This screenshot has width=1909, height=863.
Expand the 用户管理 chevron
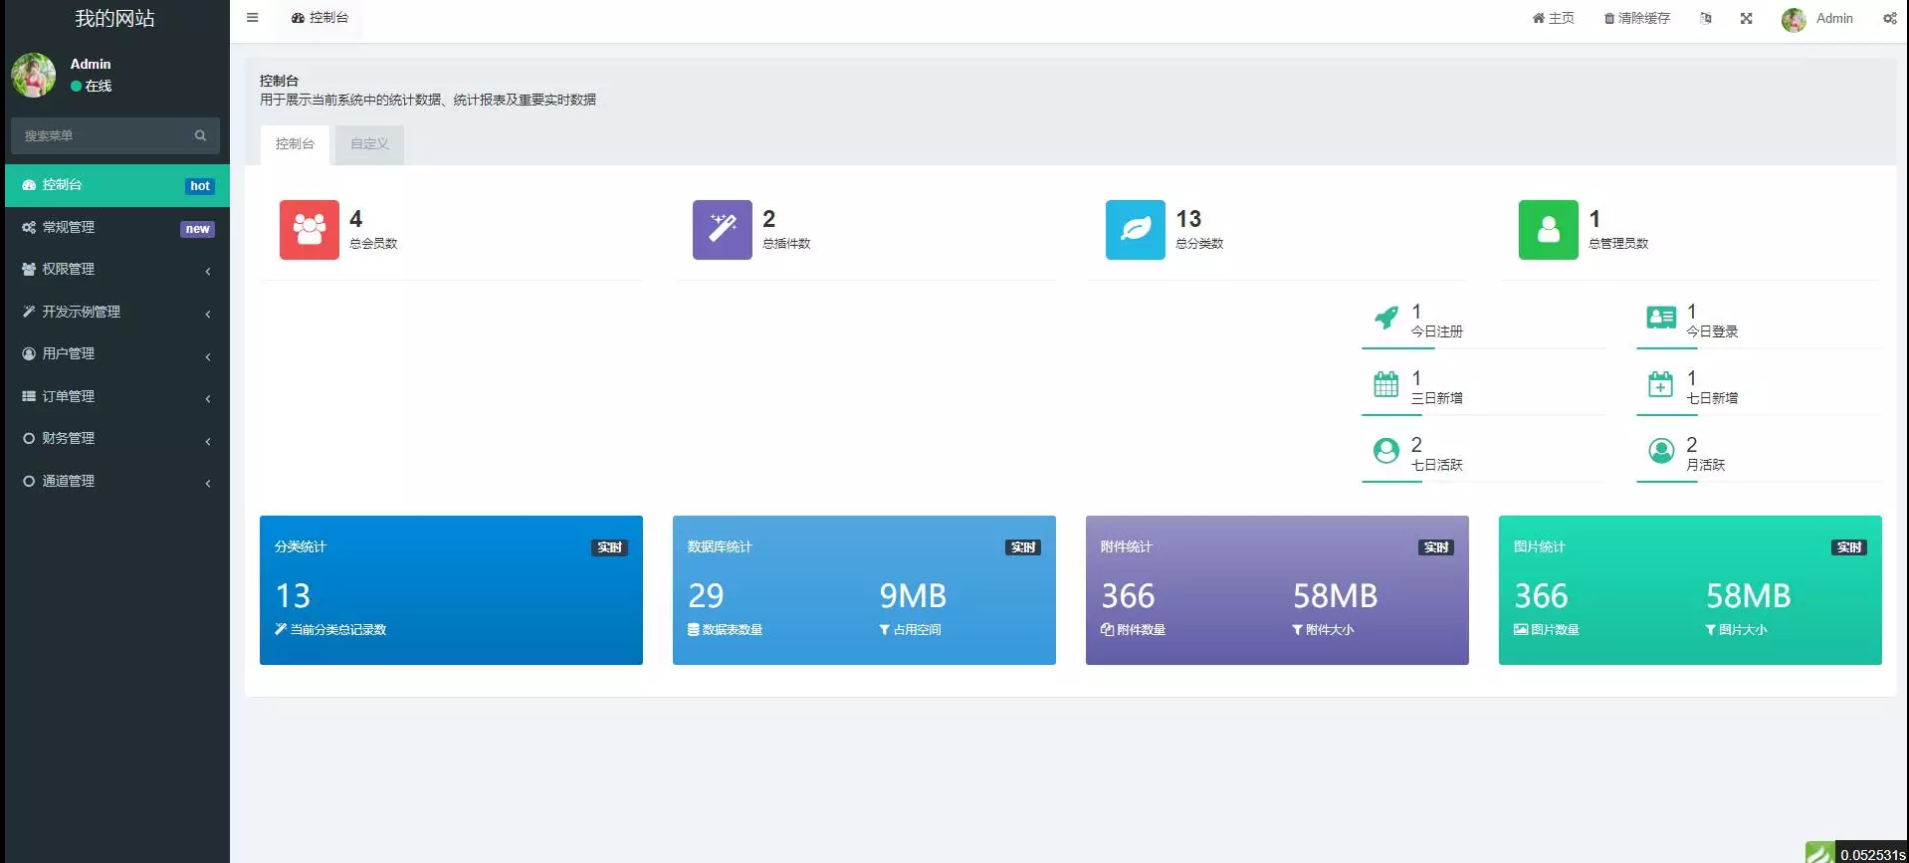[208, 357]
